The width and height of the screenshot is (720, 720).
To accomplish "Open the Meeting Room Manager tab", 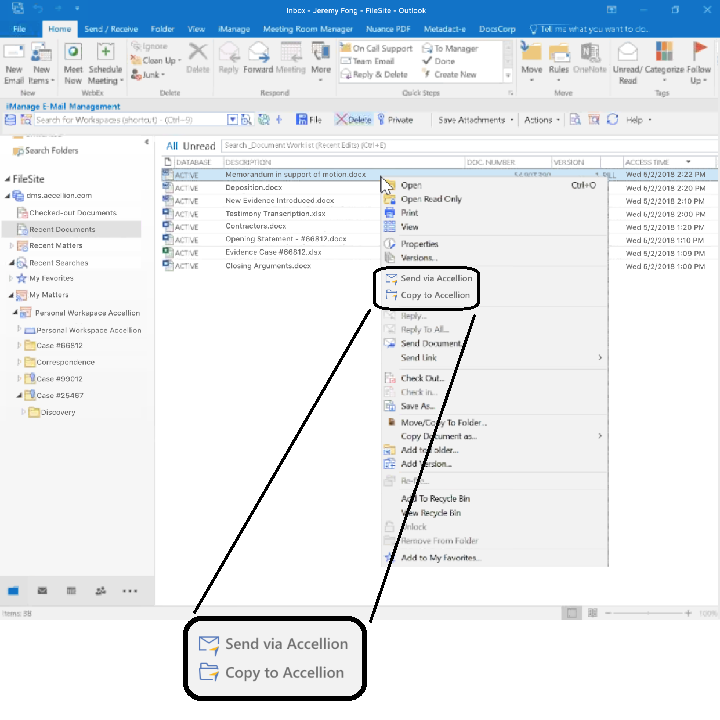I will [308, 29].
